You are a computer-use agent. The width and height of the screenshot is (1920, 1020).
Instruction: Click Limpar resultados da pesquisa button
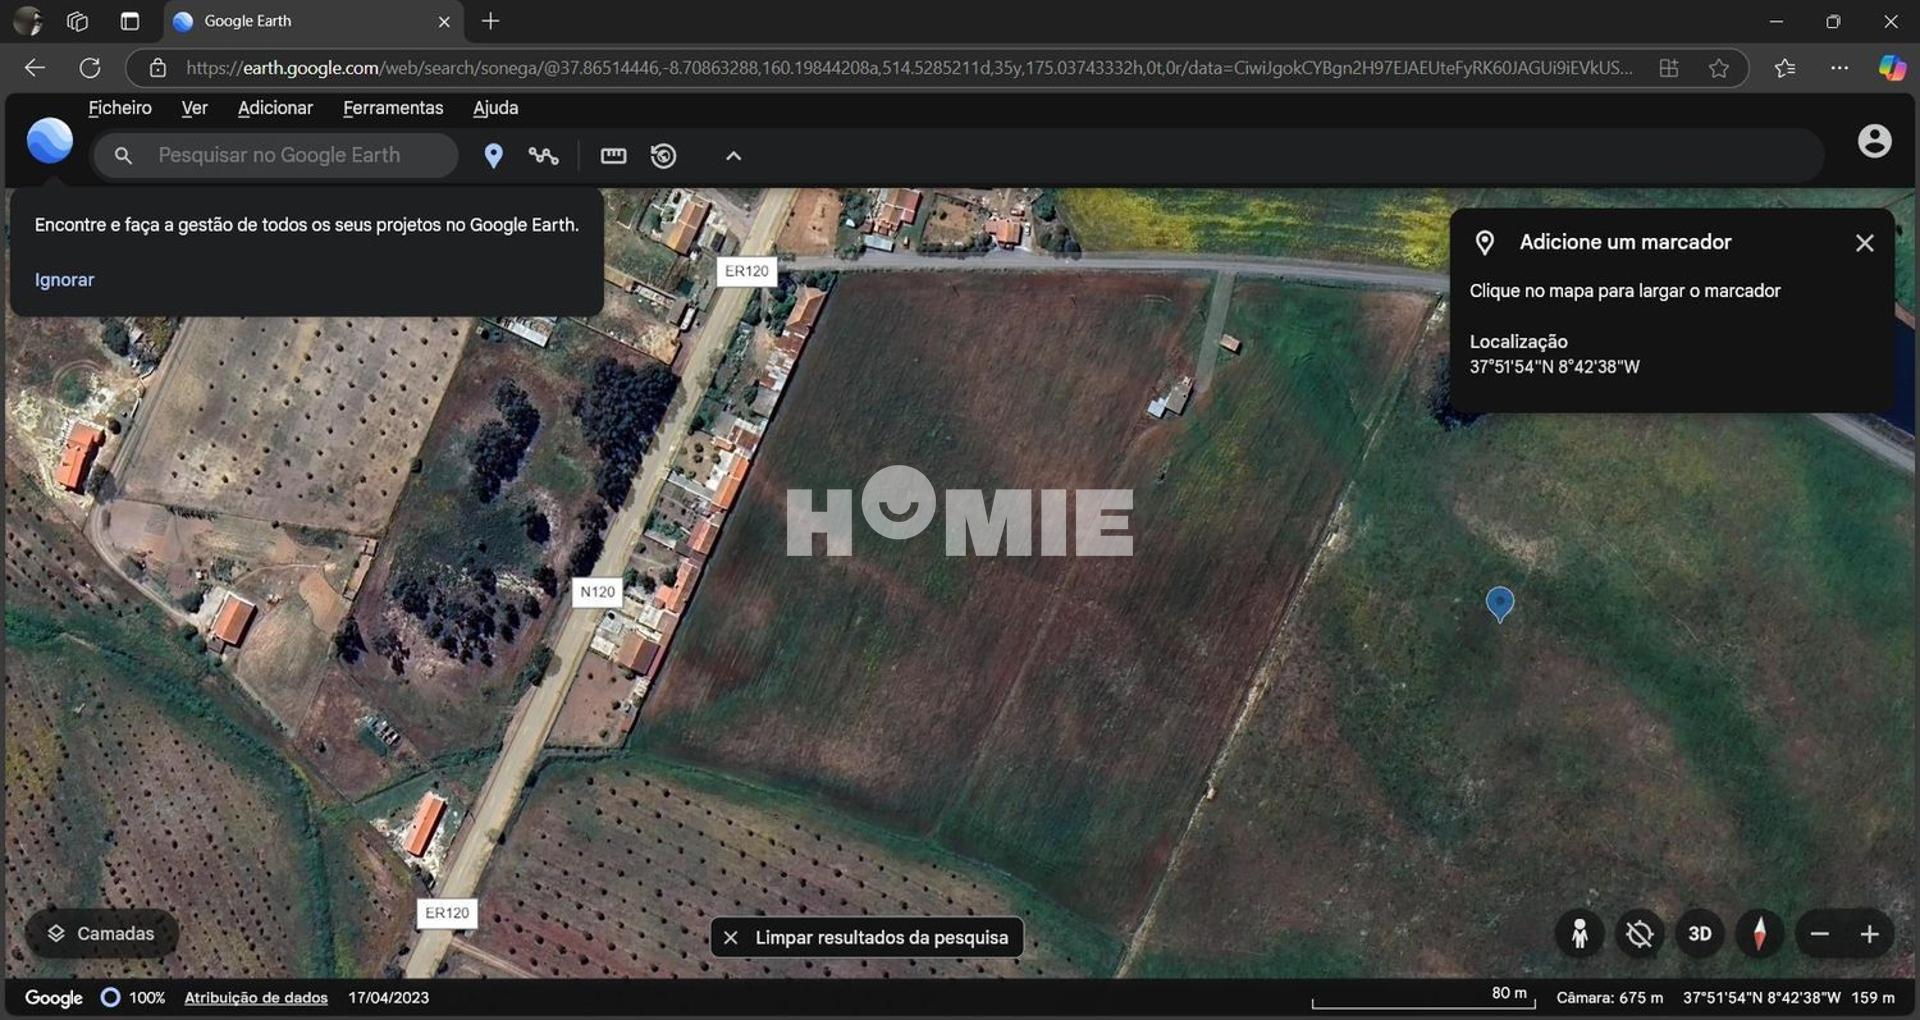pos(867,937)
